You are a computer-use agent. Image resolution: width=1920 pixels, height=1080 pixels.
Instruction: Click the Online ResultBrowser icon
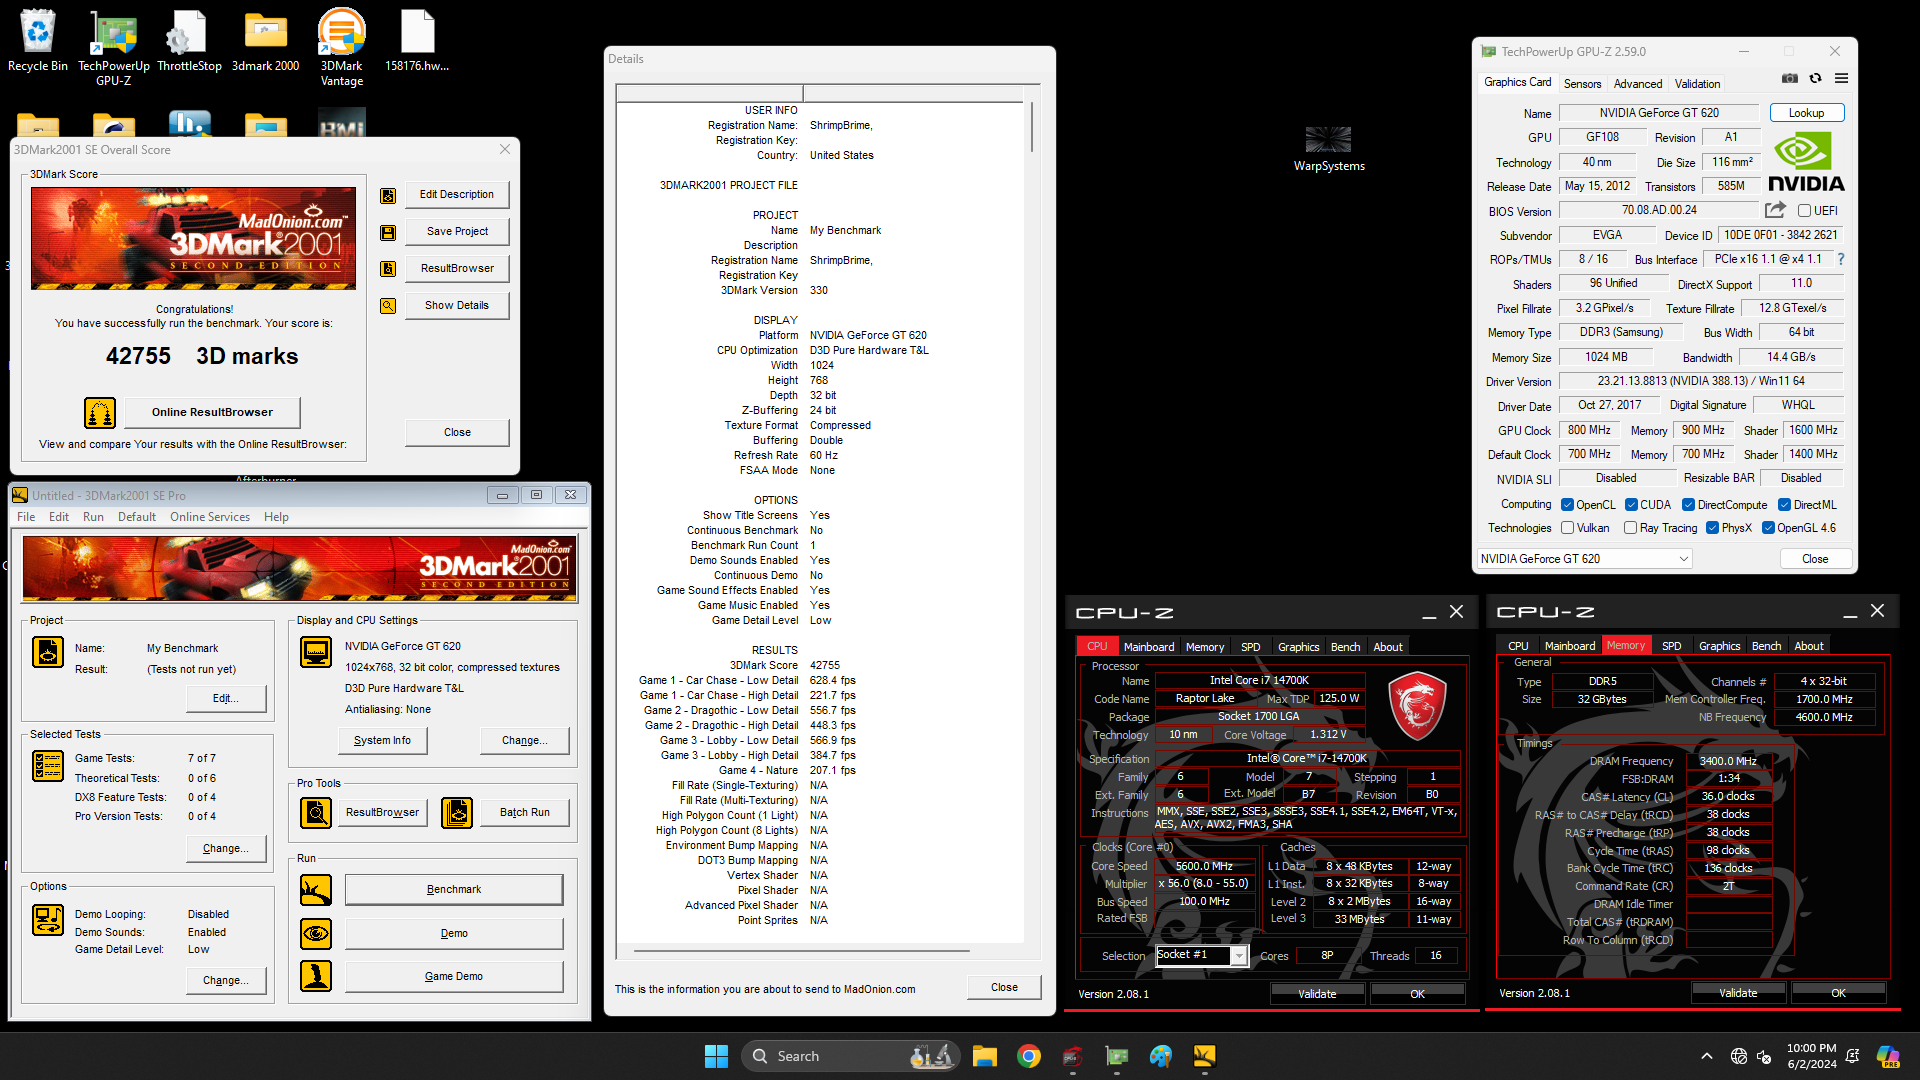[99, 412]
